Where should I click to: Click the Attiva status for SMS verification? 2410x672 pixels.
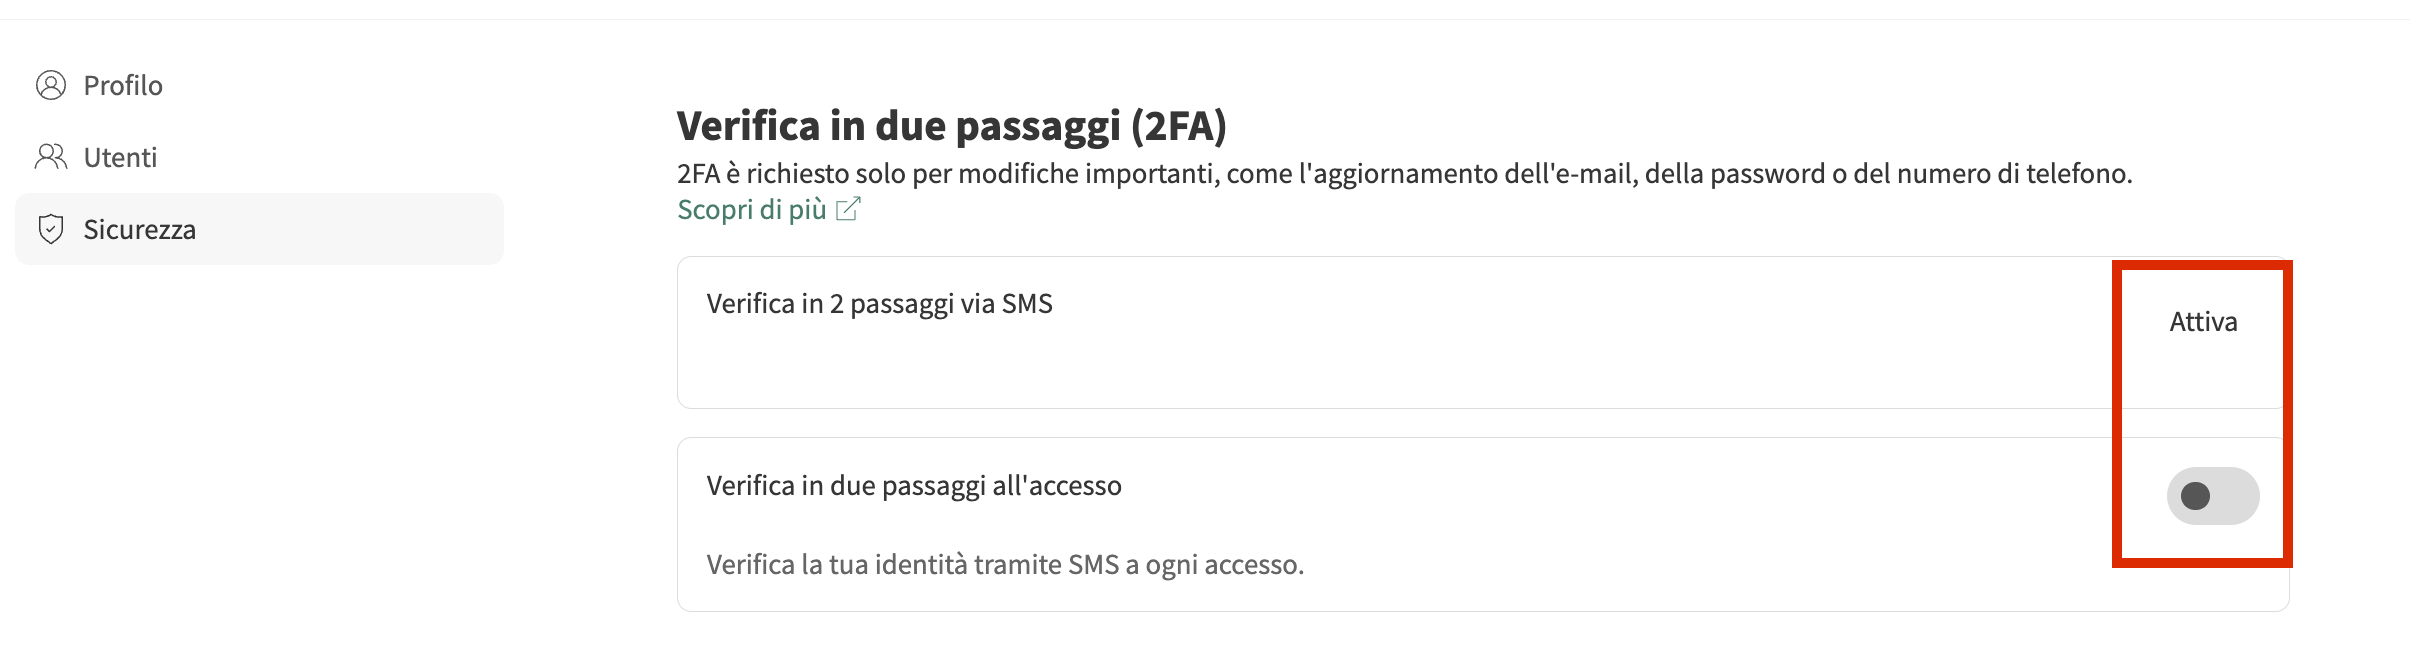(2203, 322)
